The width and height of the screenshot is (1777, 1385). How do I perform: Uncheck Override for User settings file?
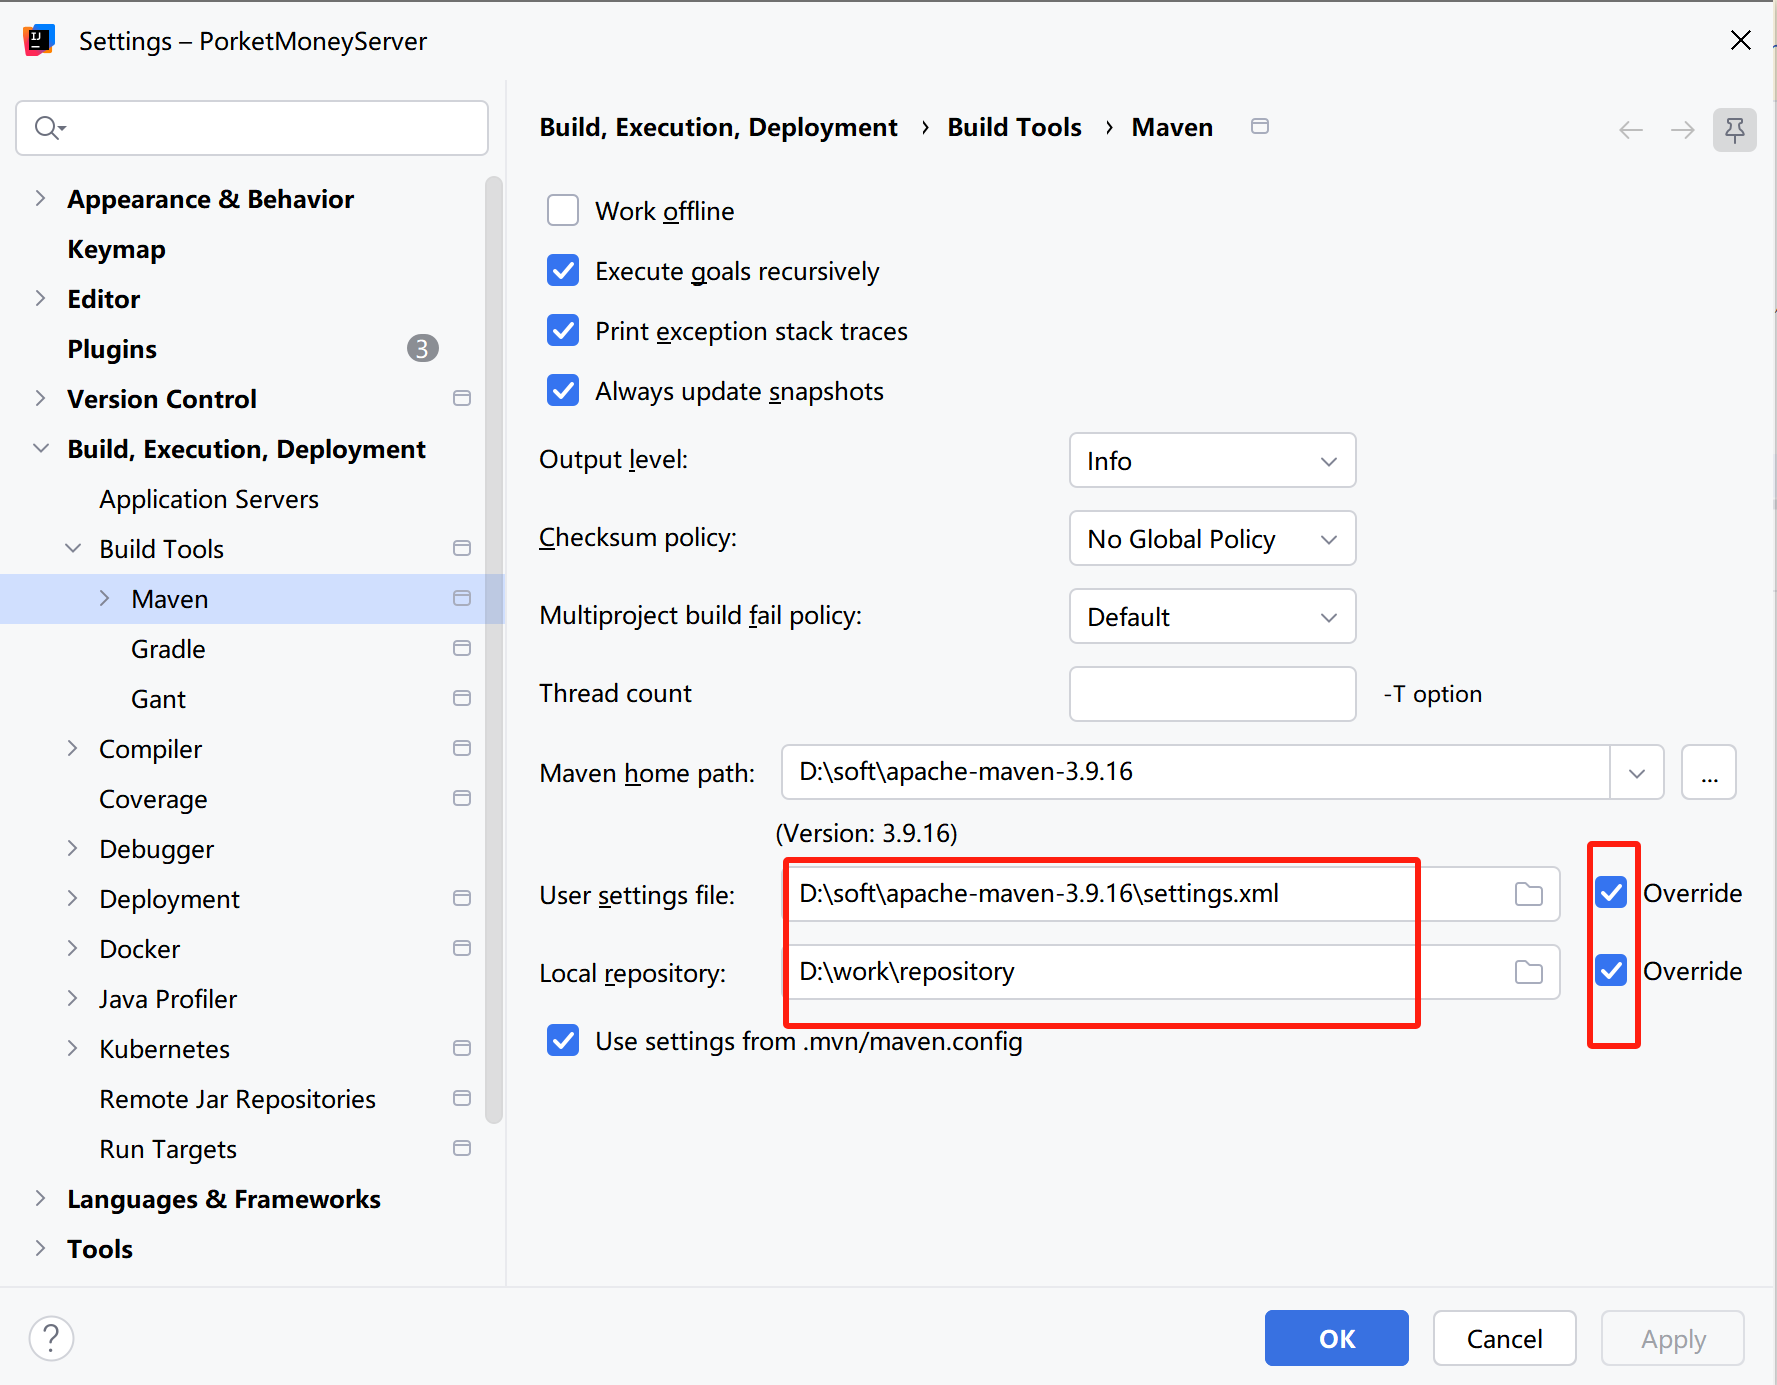(x=1611, y=893)
